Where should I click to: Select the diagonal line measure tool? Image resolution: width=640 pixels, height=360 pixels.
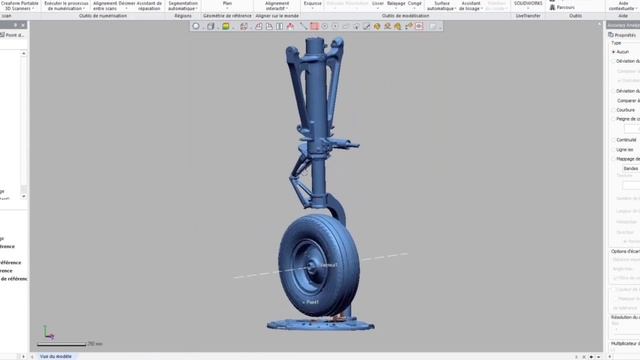(303, 26)
